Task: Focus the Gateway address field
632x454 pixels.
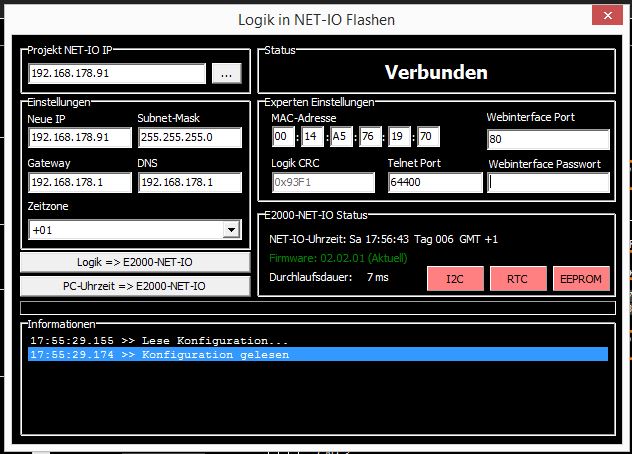Action: 78,183
